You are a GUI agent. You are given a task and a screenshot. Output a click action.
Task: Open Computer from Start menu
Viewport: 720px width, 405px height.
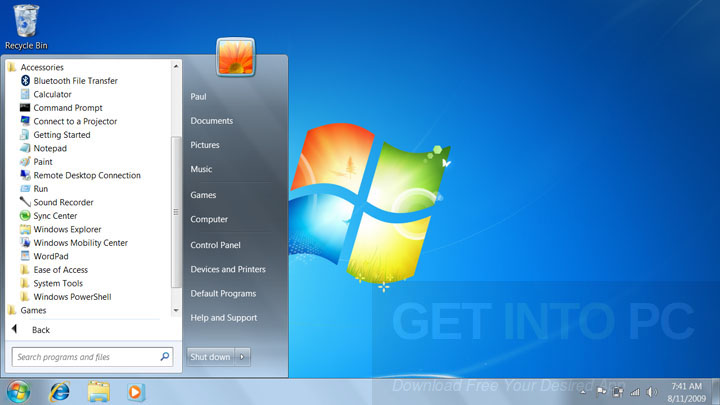[x=209, y=219]
